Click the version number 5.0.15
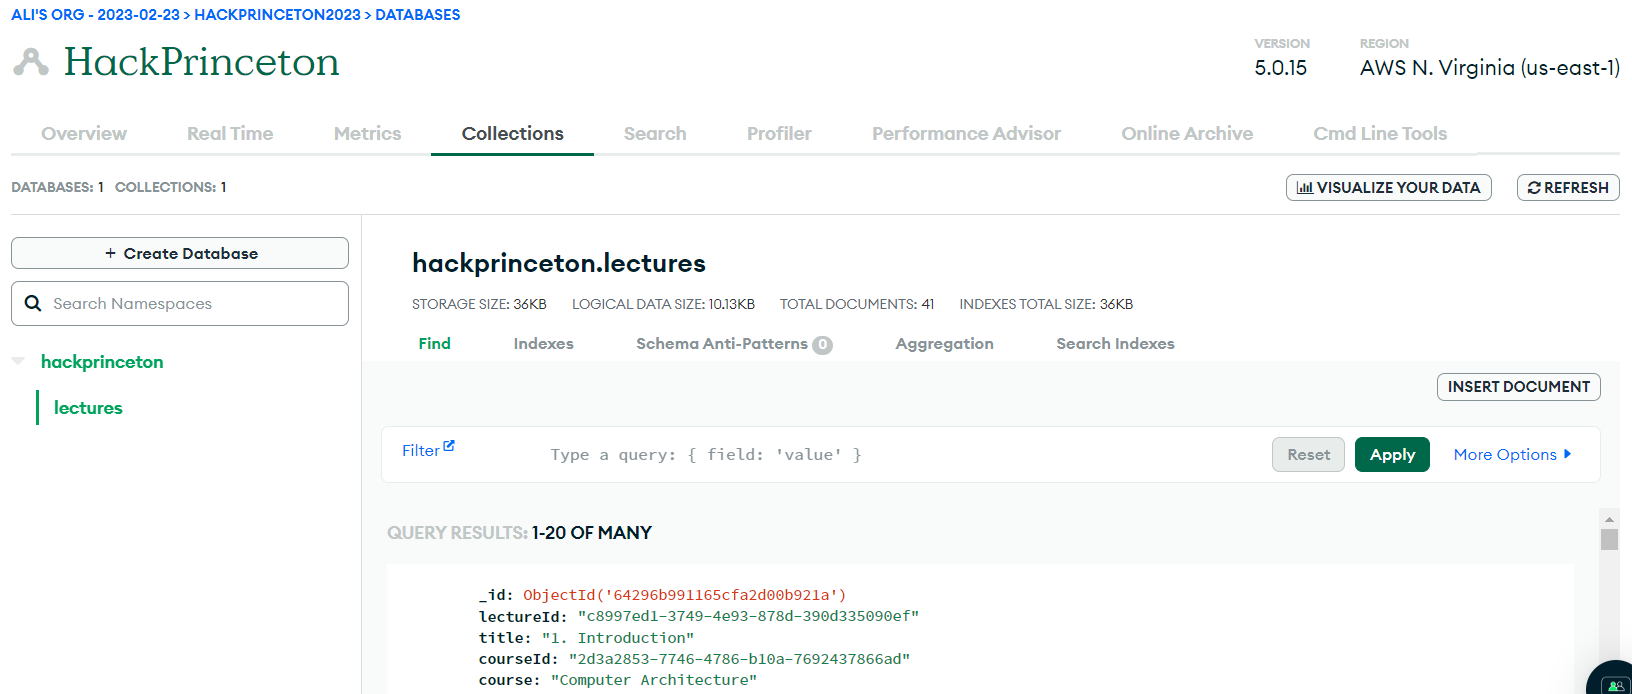Screen dimensions: 1632x694 click(x=1280, y=67)
